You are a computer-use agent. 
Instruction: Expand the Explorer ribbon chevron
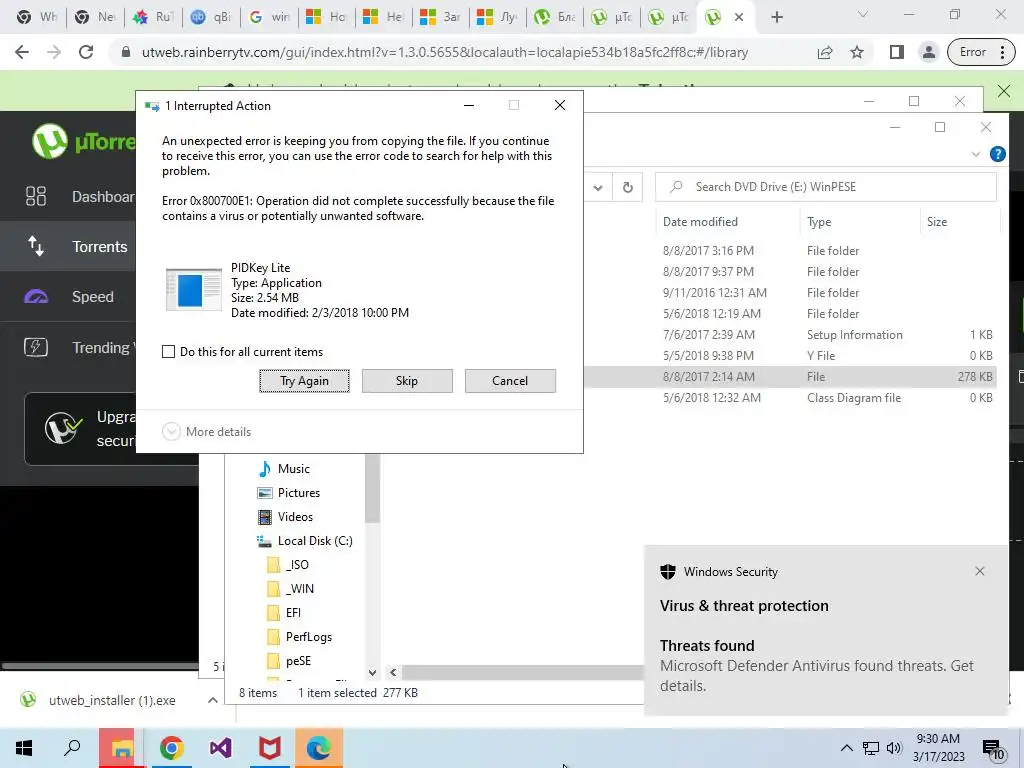coord(976,154)
